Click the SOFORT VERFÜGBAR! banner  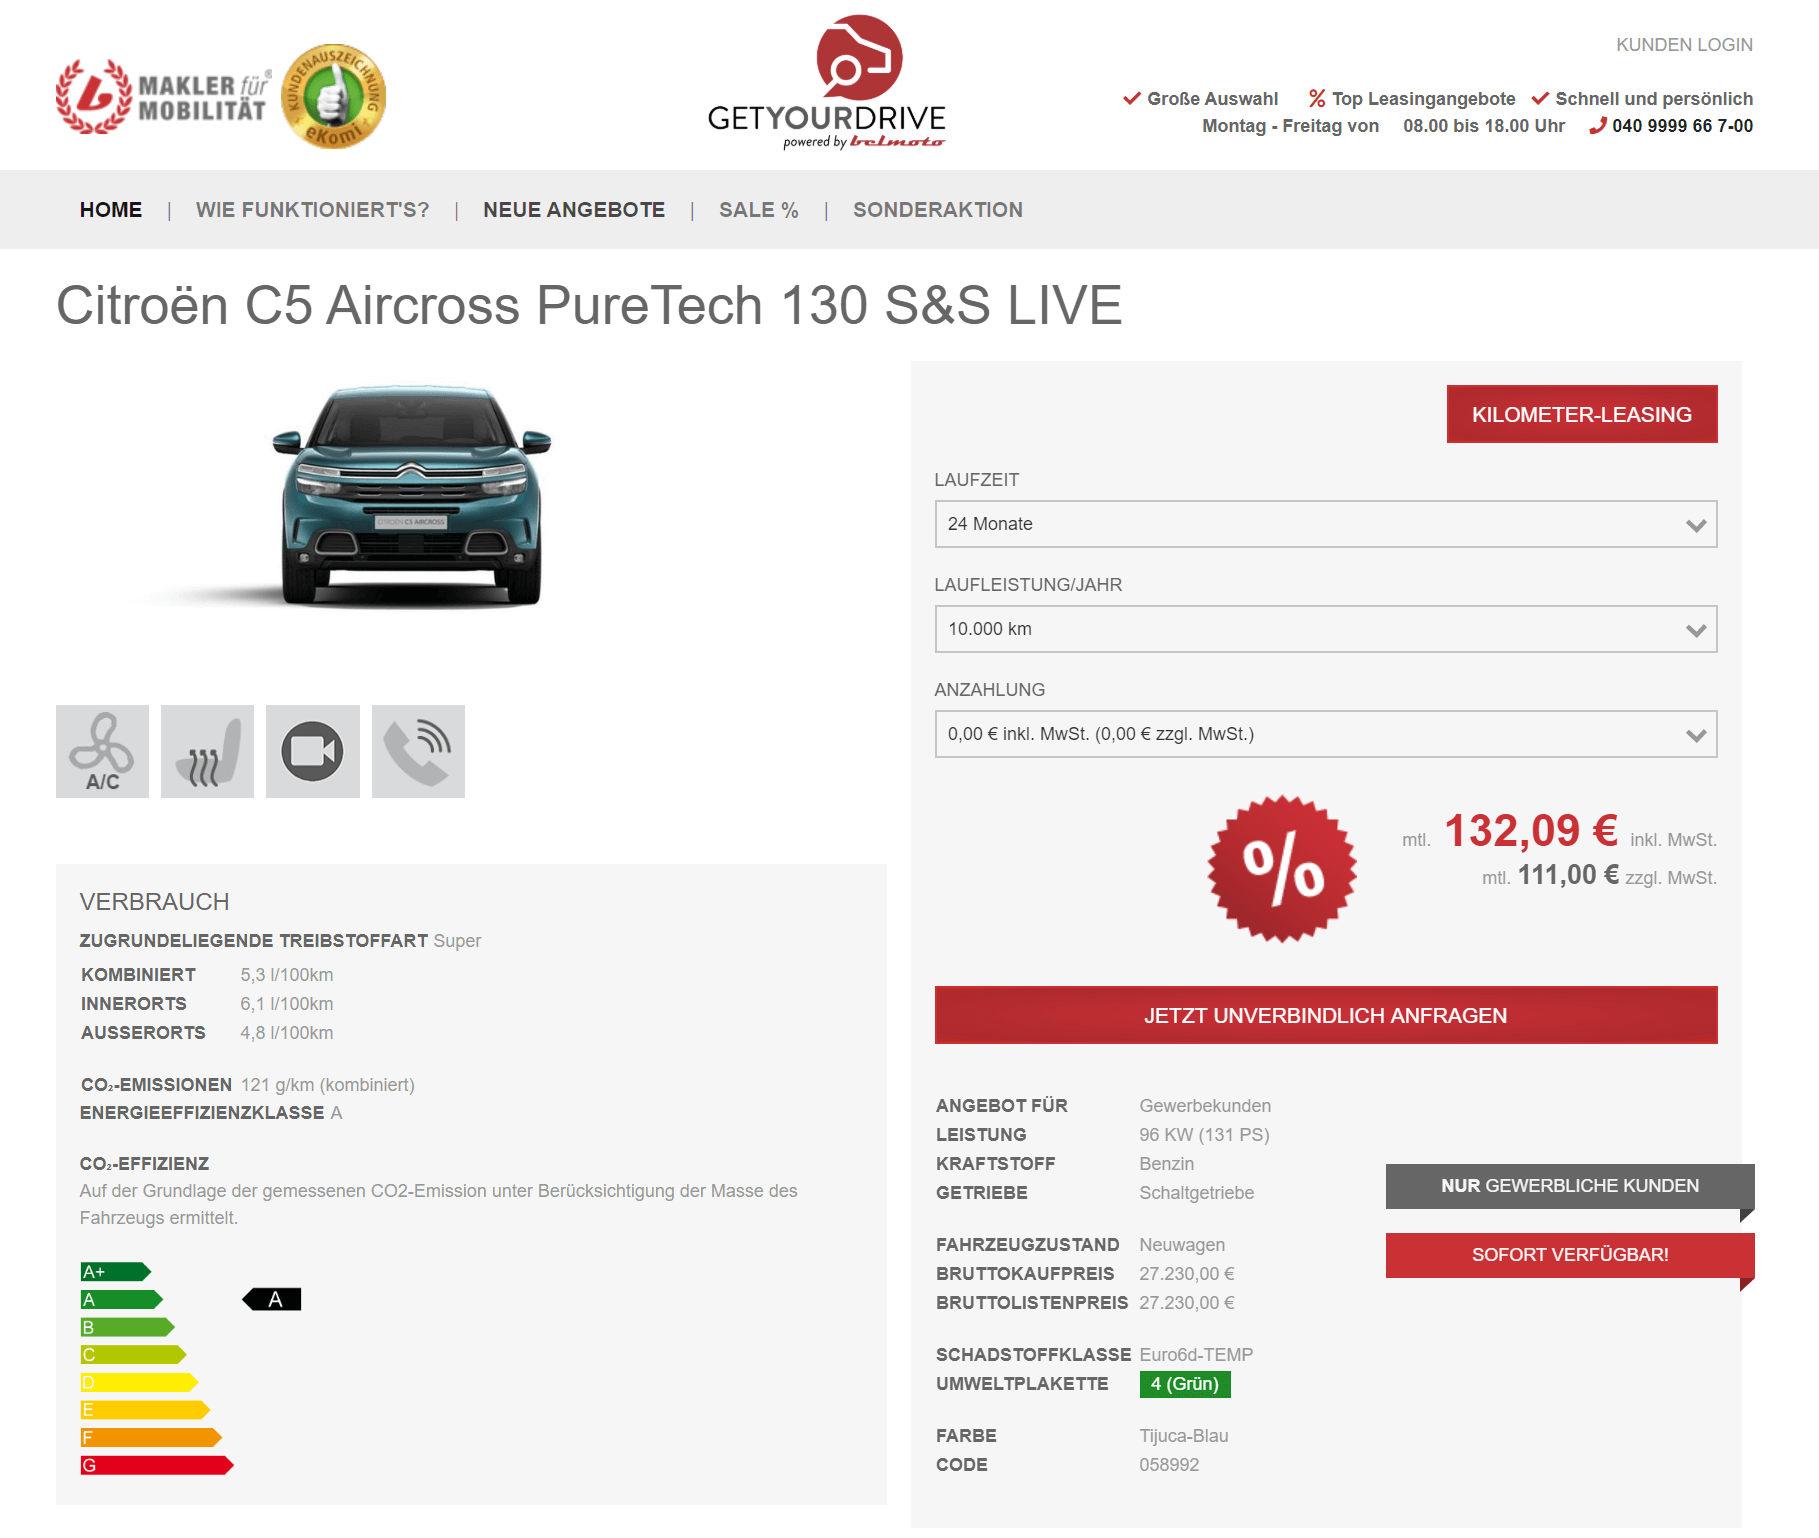point(1570,1255)
